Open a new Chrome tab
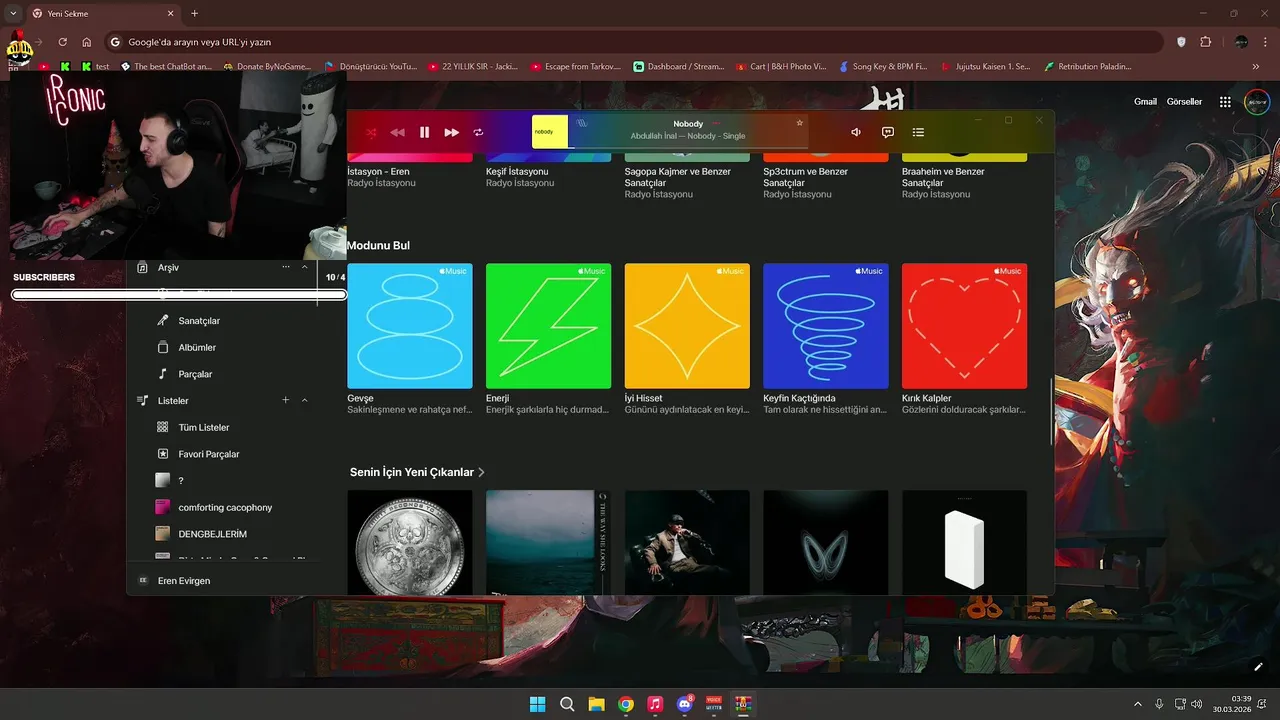 [194, 13]
